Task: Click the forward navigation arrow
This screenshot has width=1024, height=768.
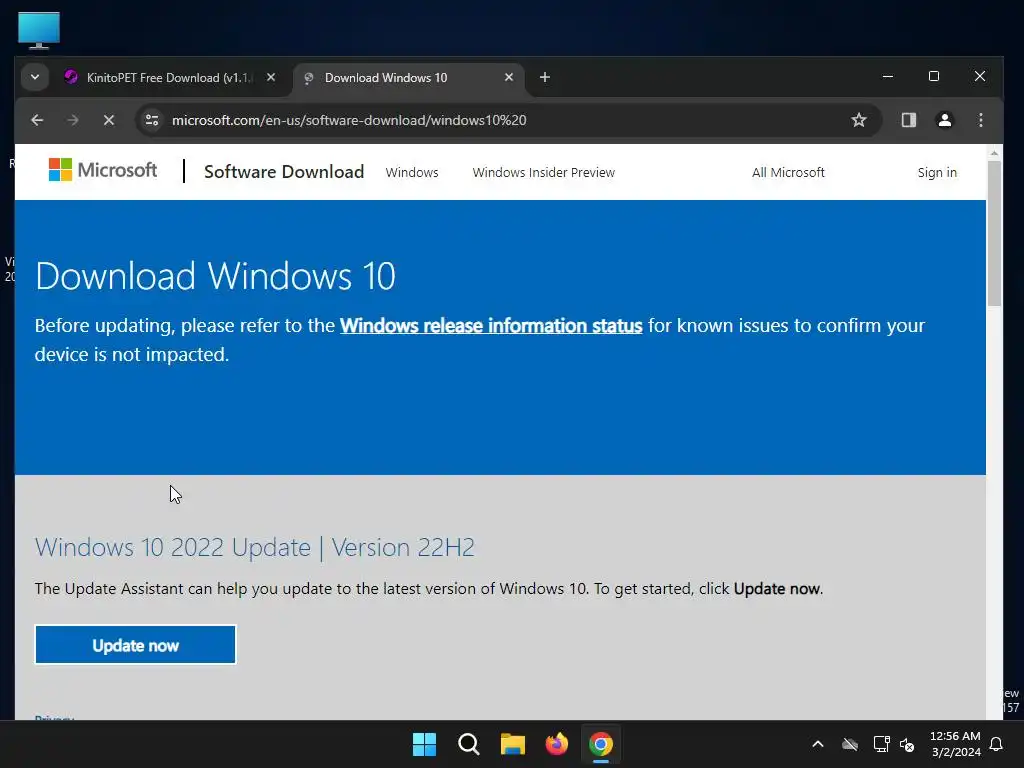Action: point(73,120)
